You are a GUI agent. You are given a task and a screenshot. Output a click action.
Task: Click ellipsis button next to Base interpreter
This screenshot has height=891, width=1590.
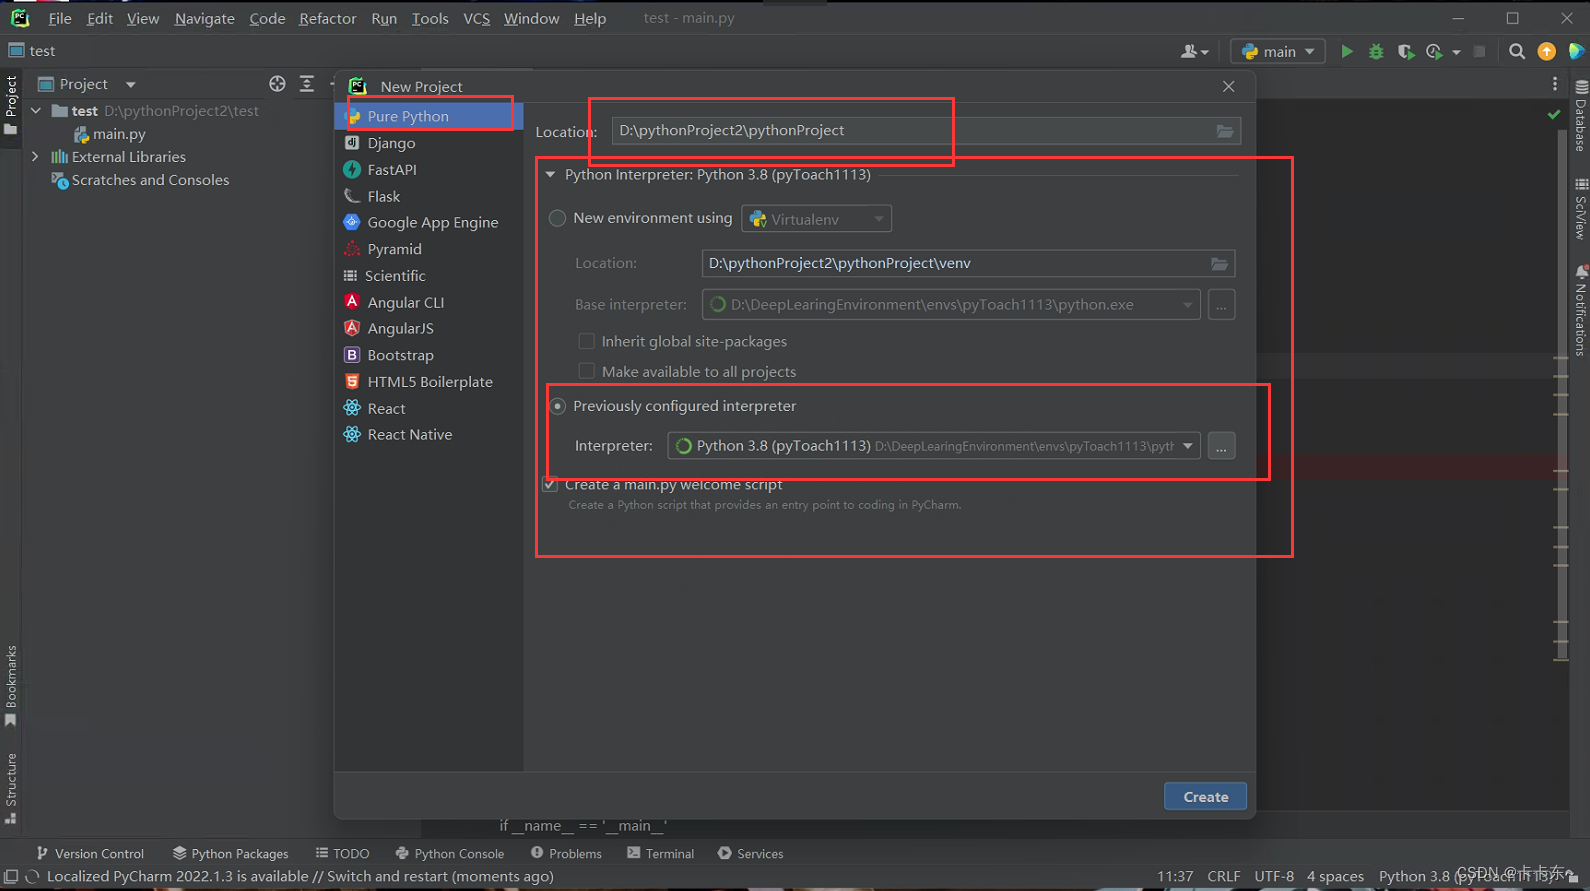tap(1221, 305)
